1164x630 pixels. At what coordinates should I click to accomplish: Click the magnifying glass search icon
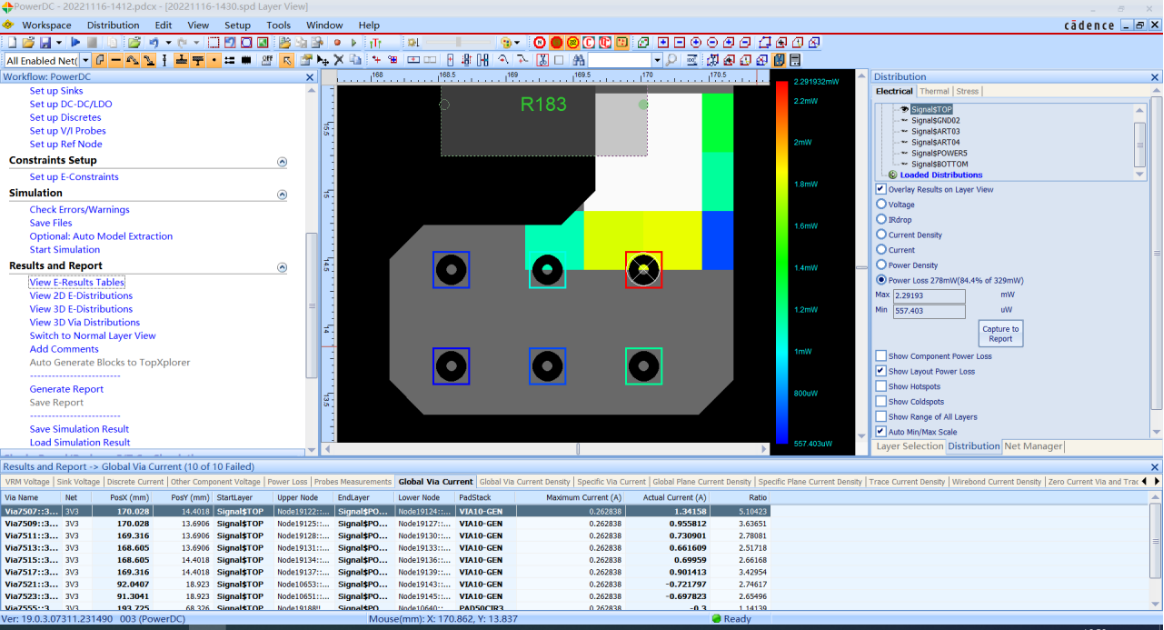click(671, 60)
